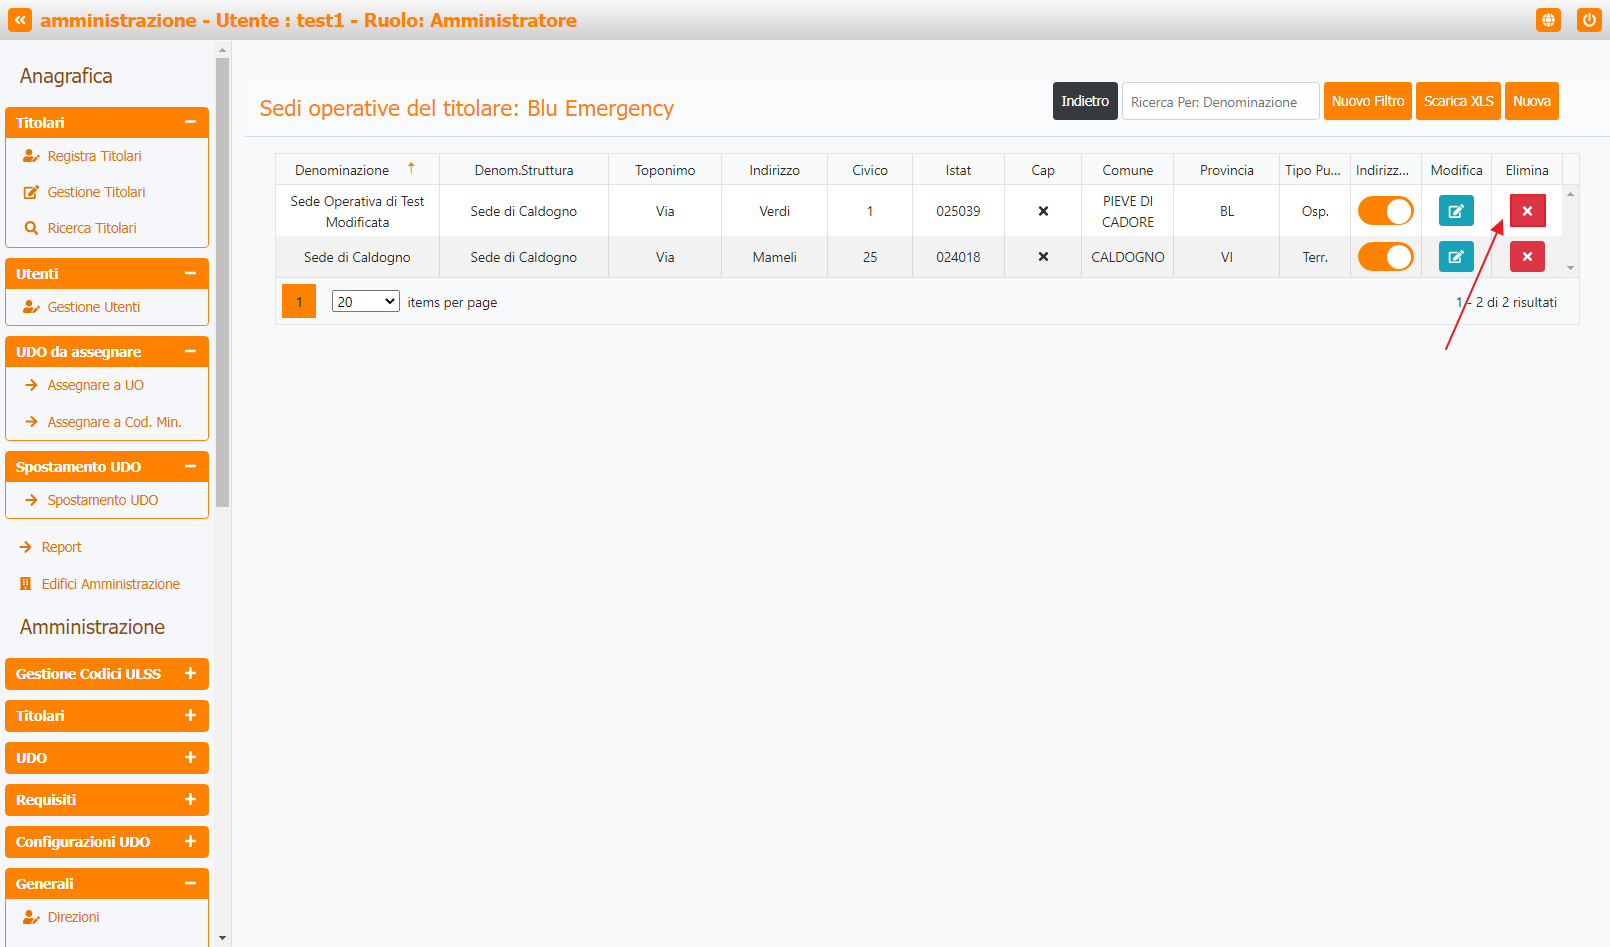
Task: Click the Indietro button
Action: [x=1085, y=101]
